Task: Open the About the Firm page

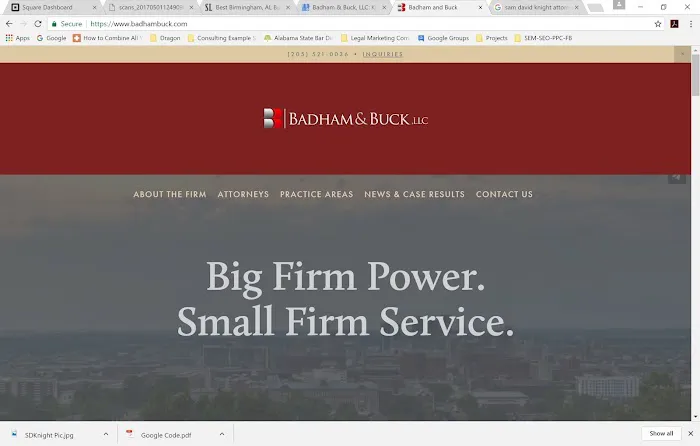Action: pos(170,194)
